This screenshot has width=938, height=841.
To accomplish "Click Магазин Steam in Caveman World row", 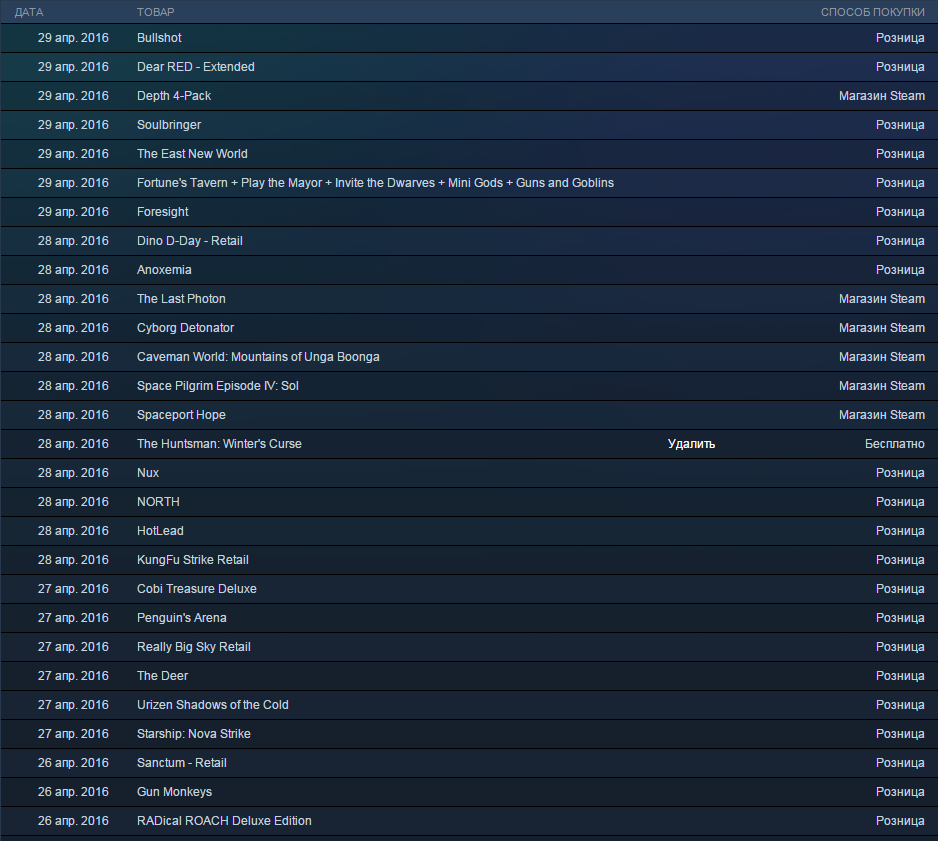I will coord(882,357).
